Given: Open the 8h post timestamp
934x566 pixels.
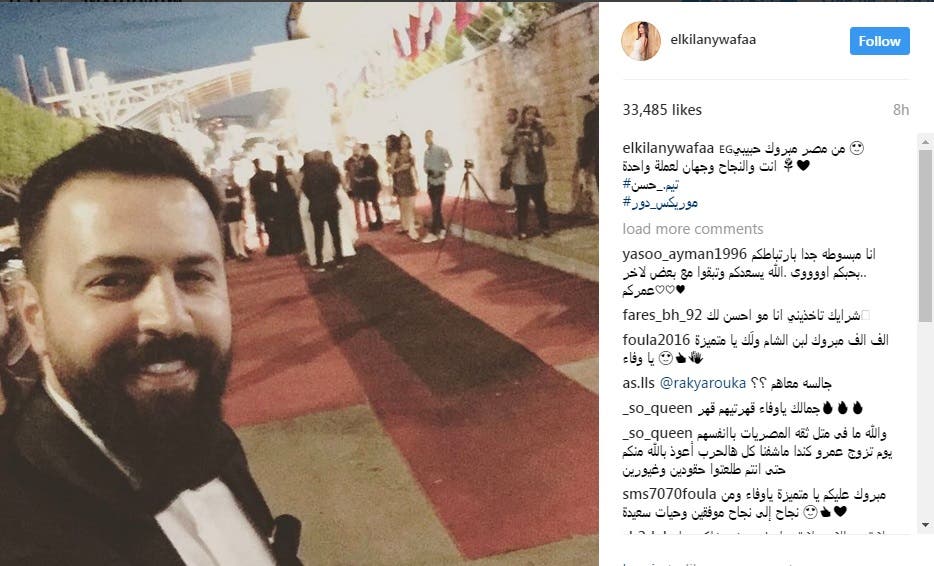Looking at the screenshot, I should [901, 110].
